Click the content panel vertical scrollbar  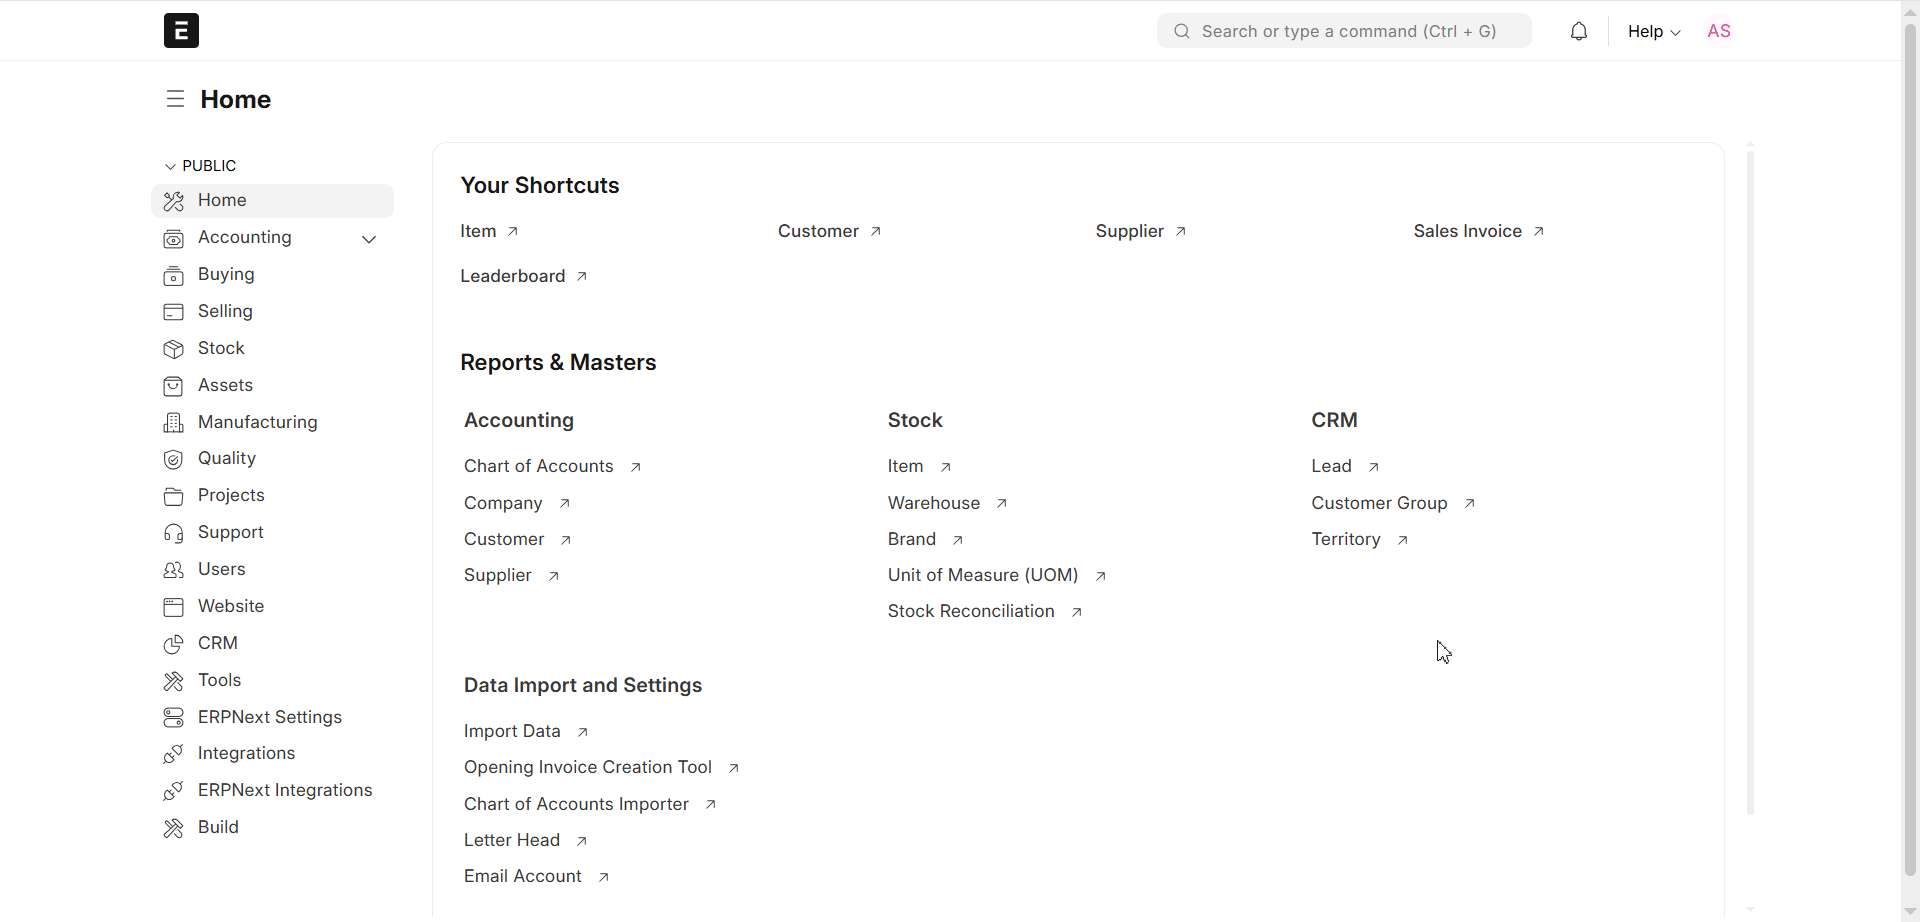click(1750, 480)
